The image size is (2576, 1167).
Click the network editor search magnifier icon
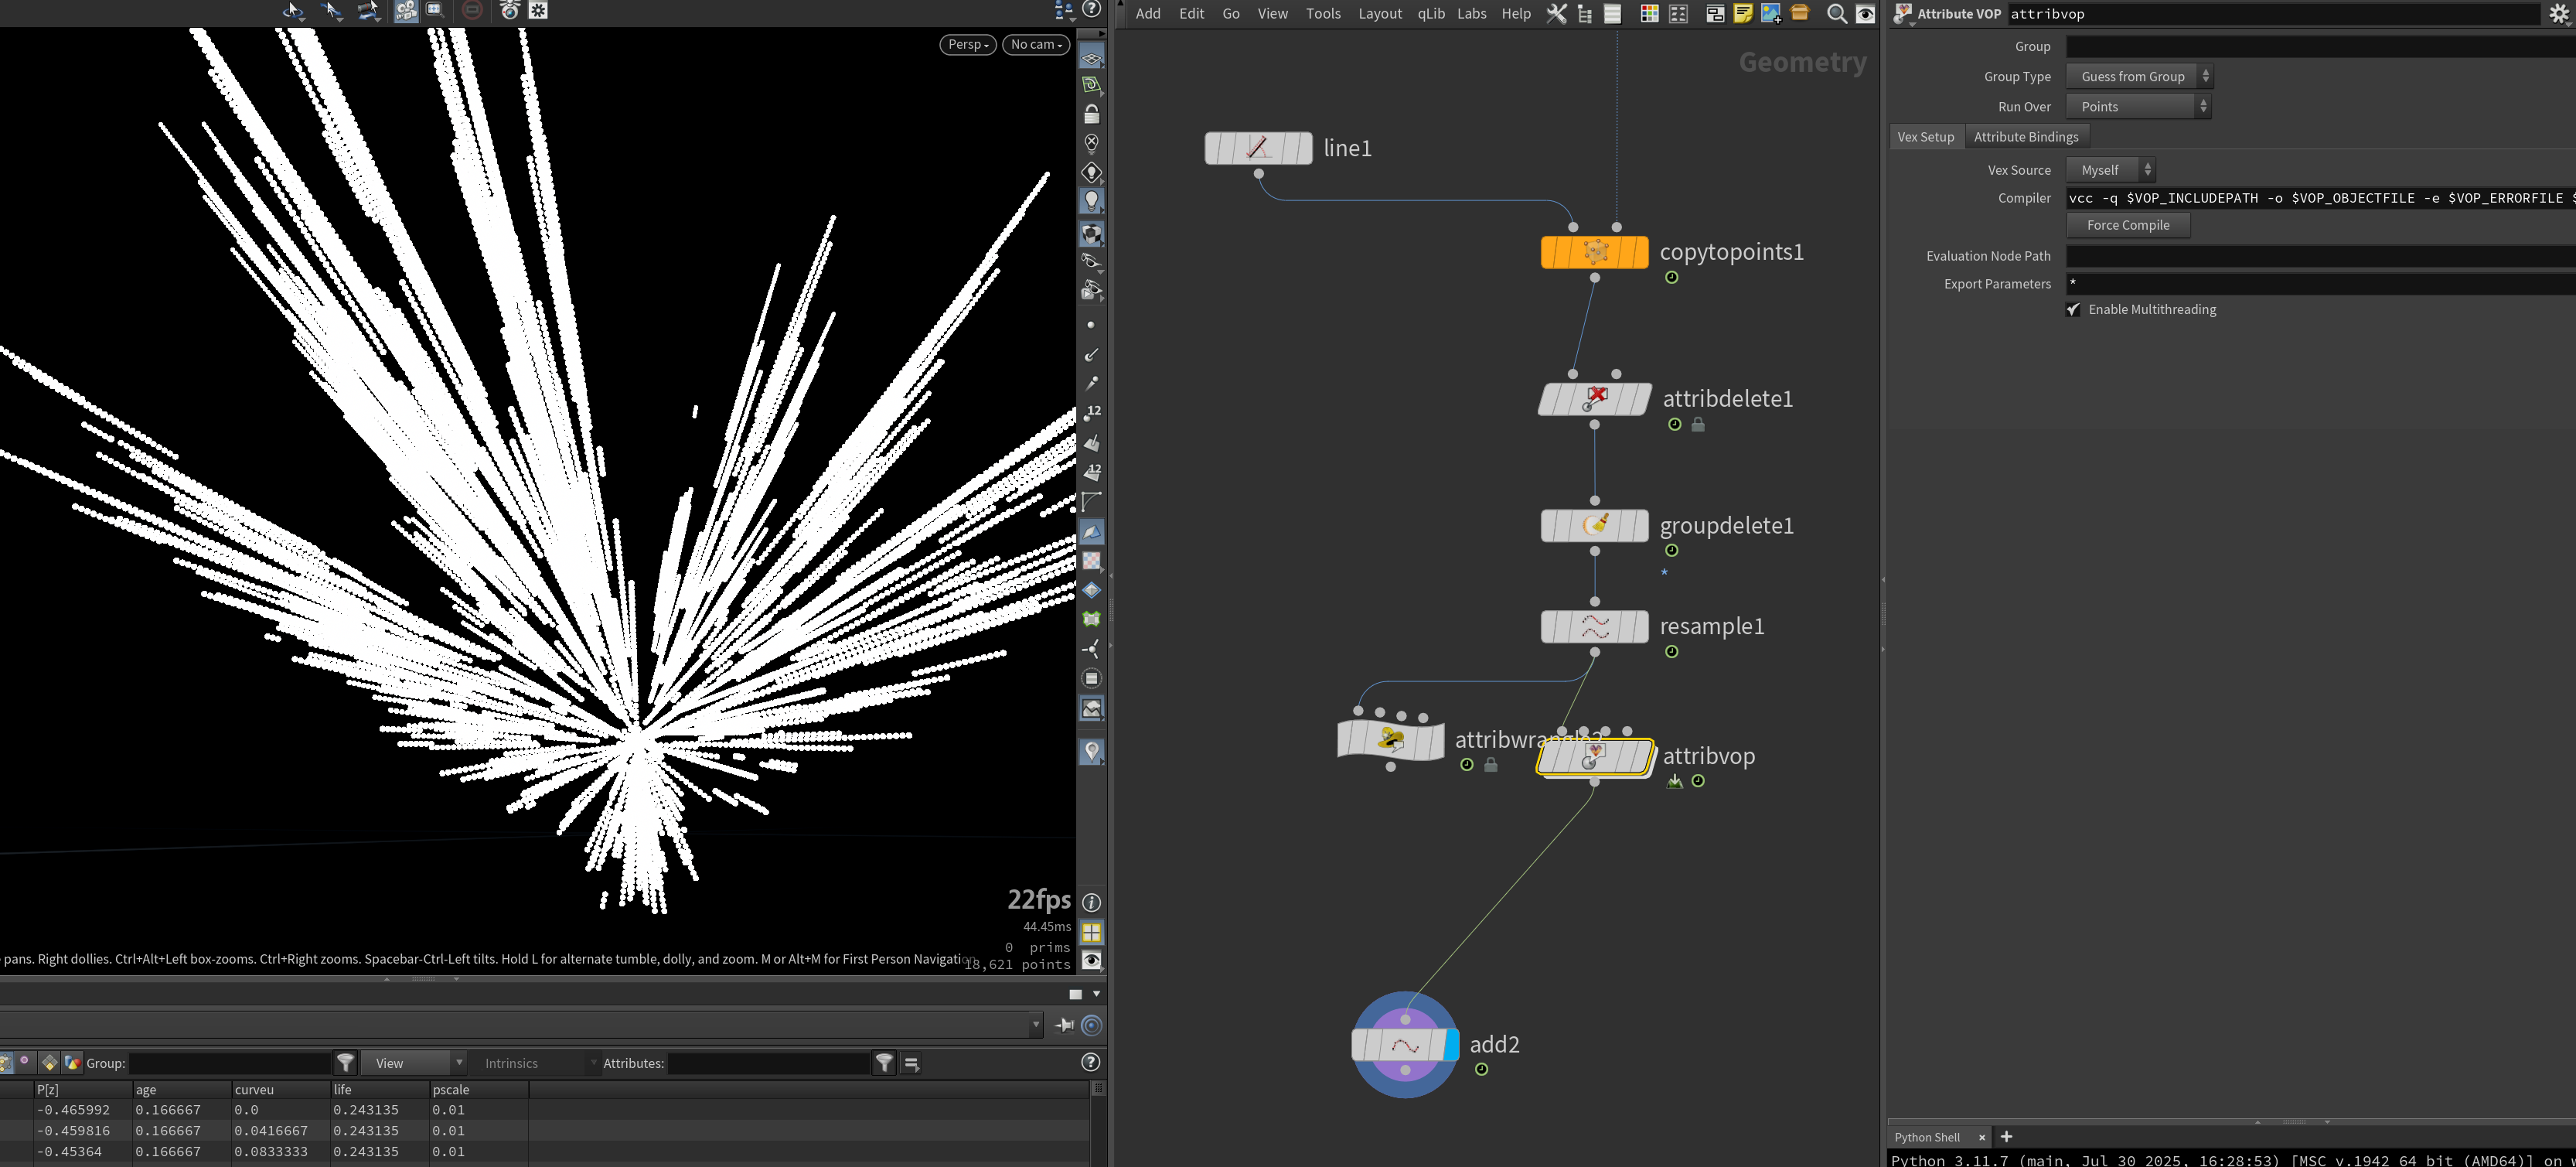click(1836, 13)
